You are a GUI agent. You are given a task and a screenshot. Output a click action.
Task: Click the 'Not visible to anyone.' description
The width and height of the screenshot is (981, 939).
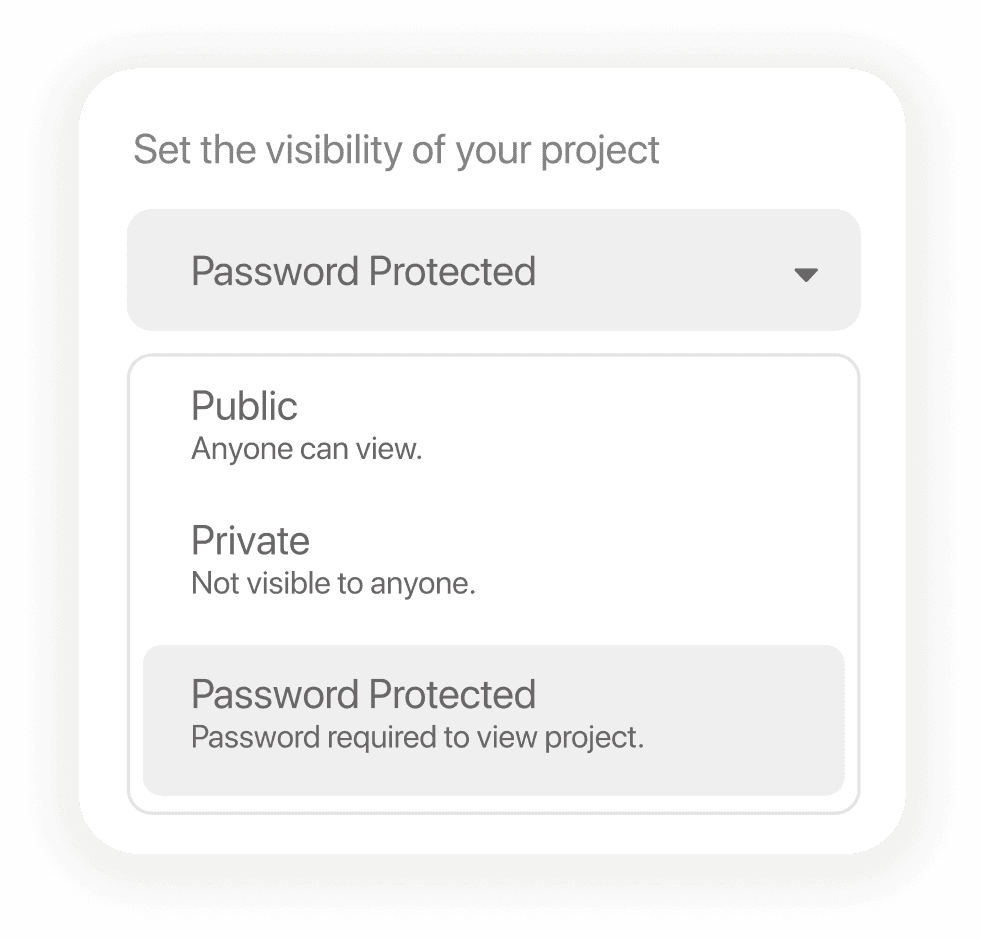(333, 584)
